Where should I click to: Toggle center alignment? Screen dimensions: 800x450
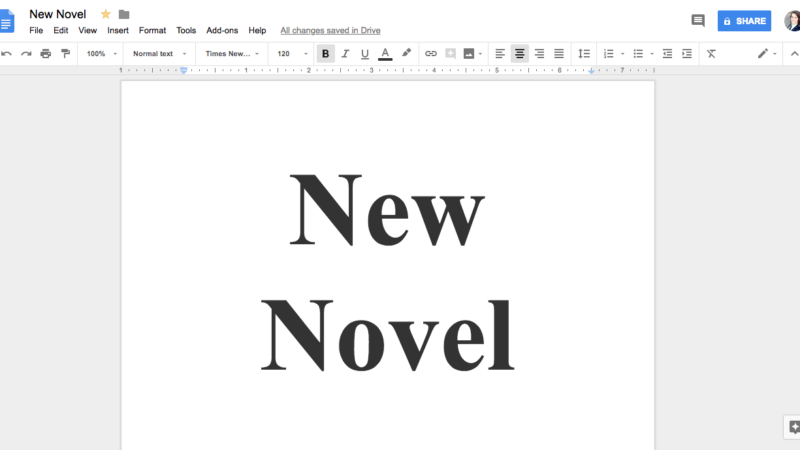click(x=519, y=54)
